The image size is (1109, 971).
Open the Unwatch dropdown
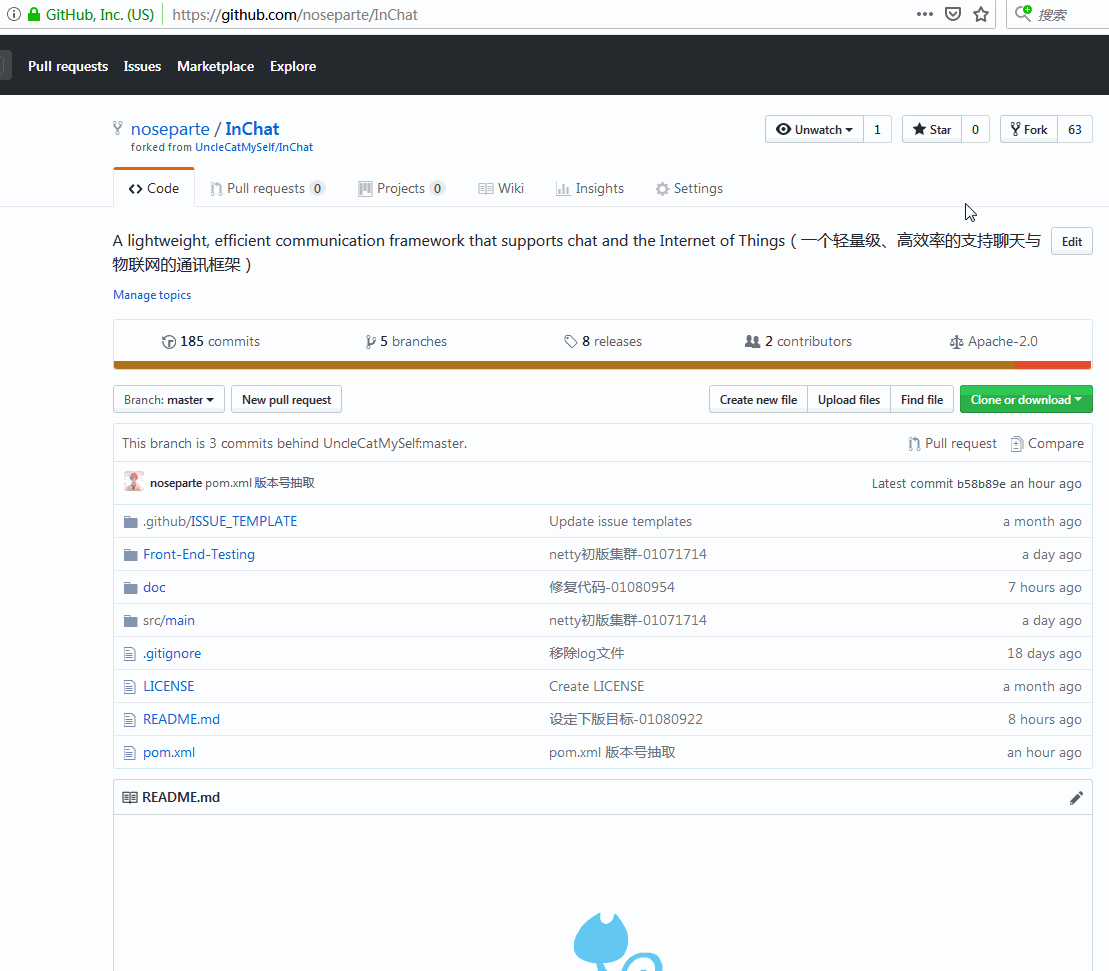814,129
